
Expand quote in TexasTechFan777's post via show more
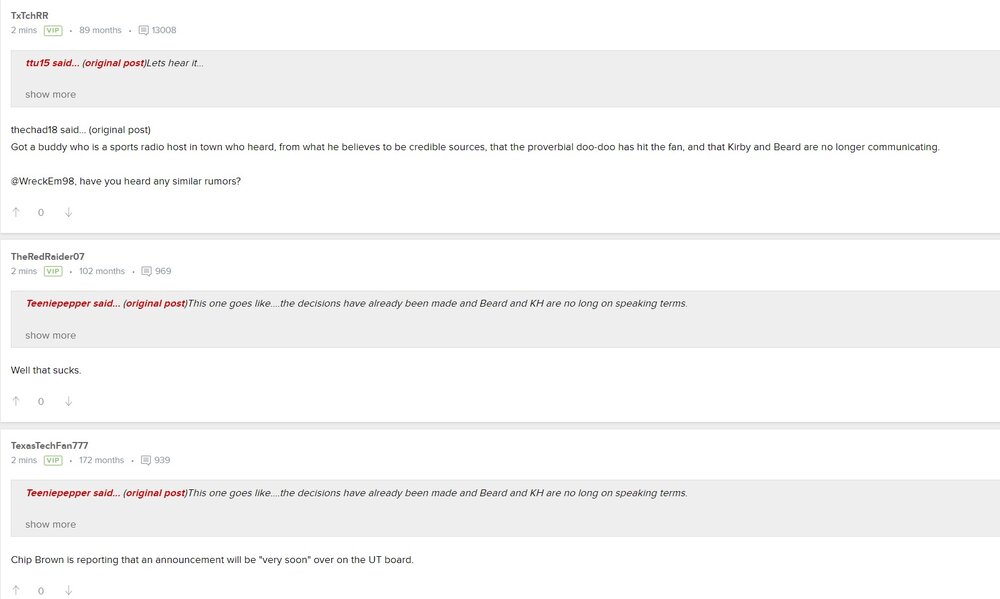tap(50, 524)
